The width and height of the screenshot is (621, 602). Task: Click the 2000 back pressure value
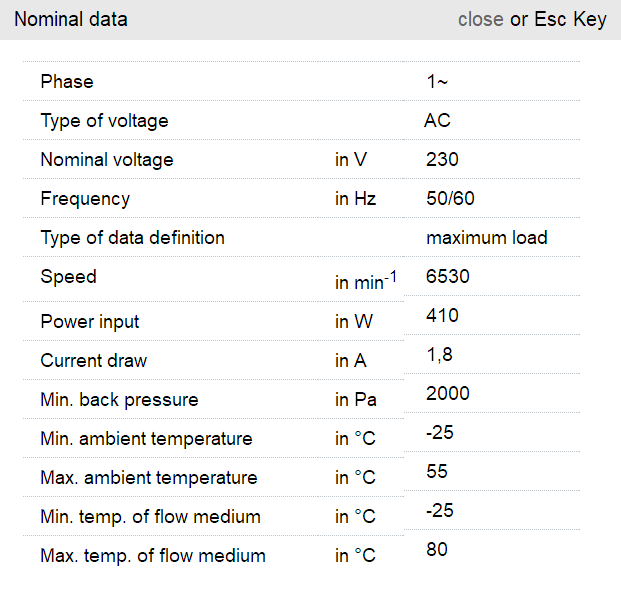coord(447,394)
